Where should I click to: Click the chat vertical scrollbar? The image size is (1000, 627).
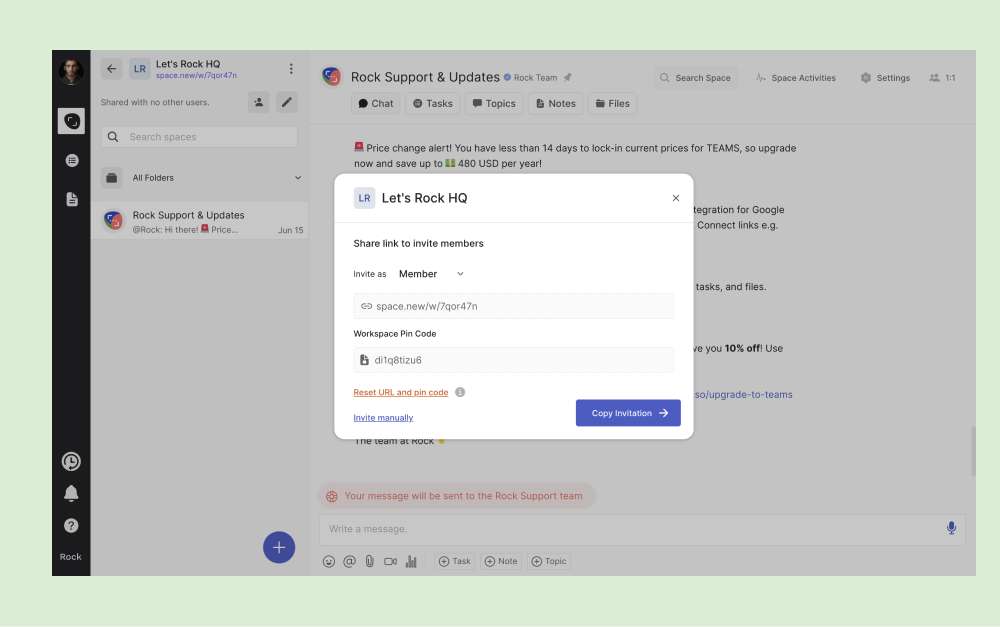point(973,450)
